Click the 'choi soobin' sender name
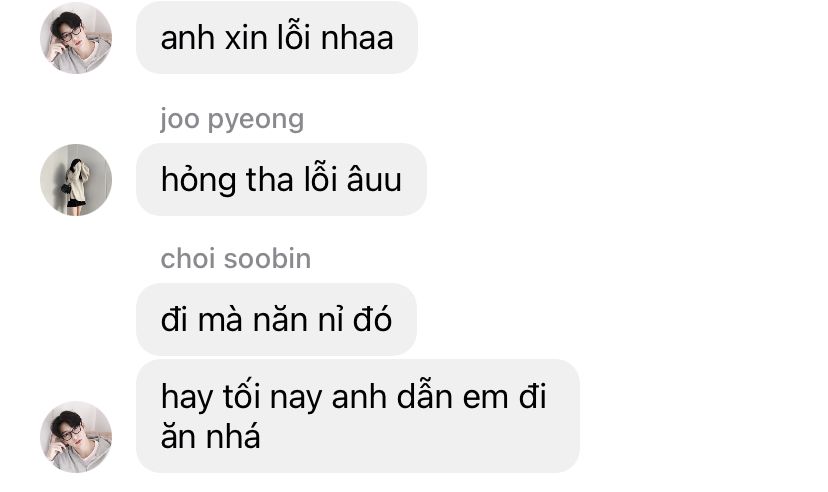This screenshot has width=828, height=492. click(236, 259)
